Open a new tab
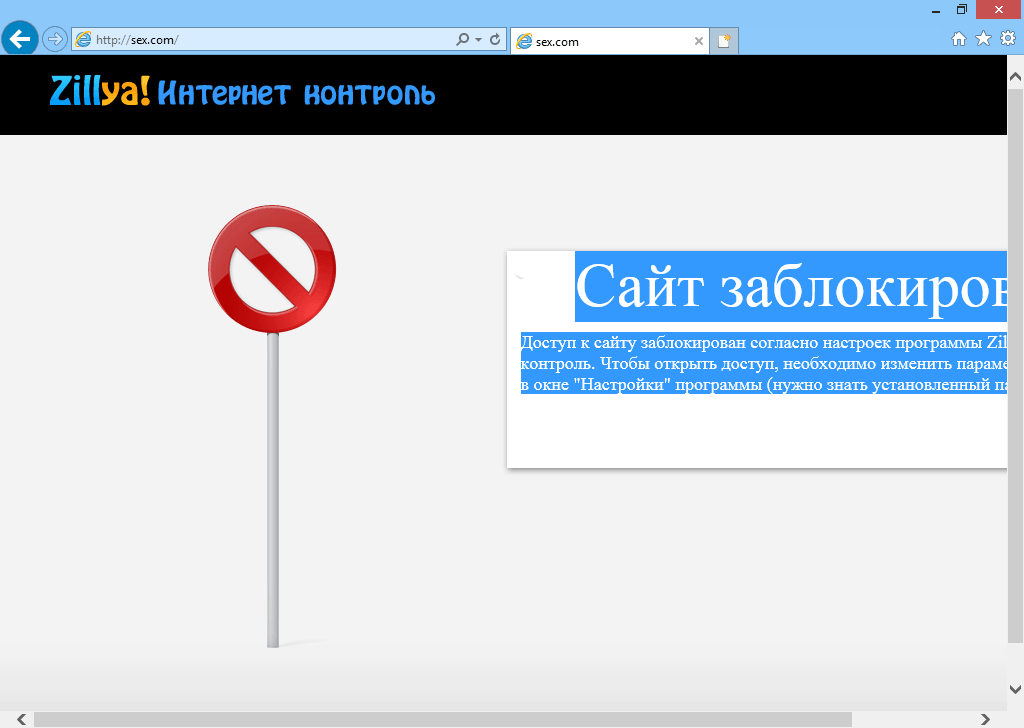1024x728 pixels. coord(724,41)
